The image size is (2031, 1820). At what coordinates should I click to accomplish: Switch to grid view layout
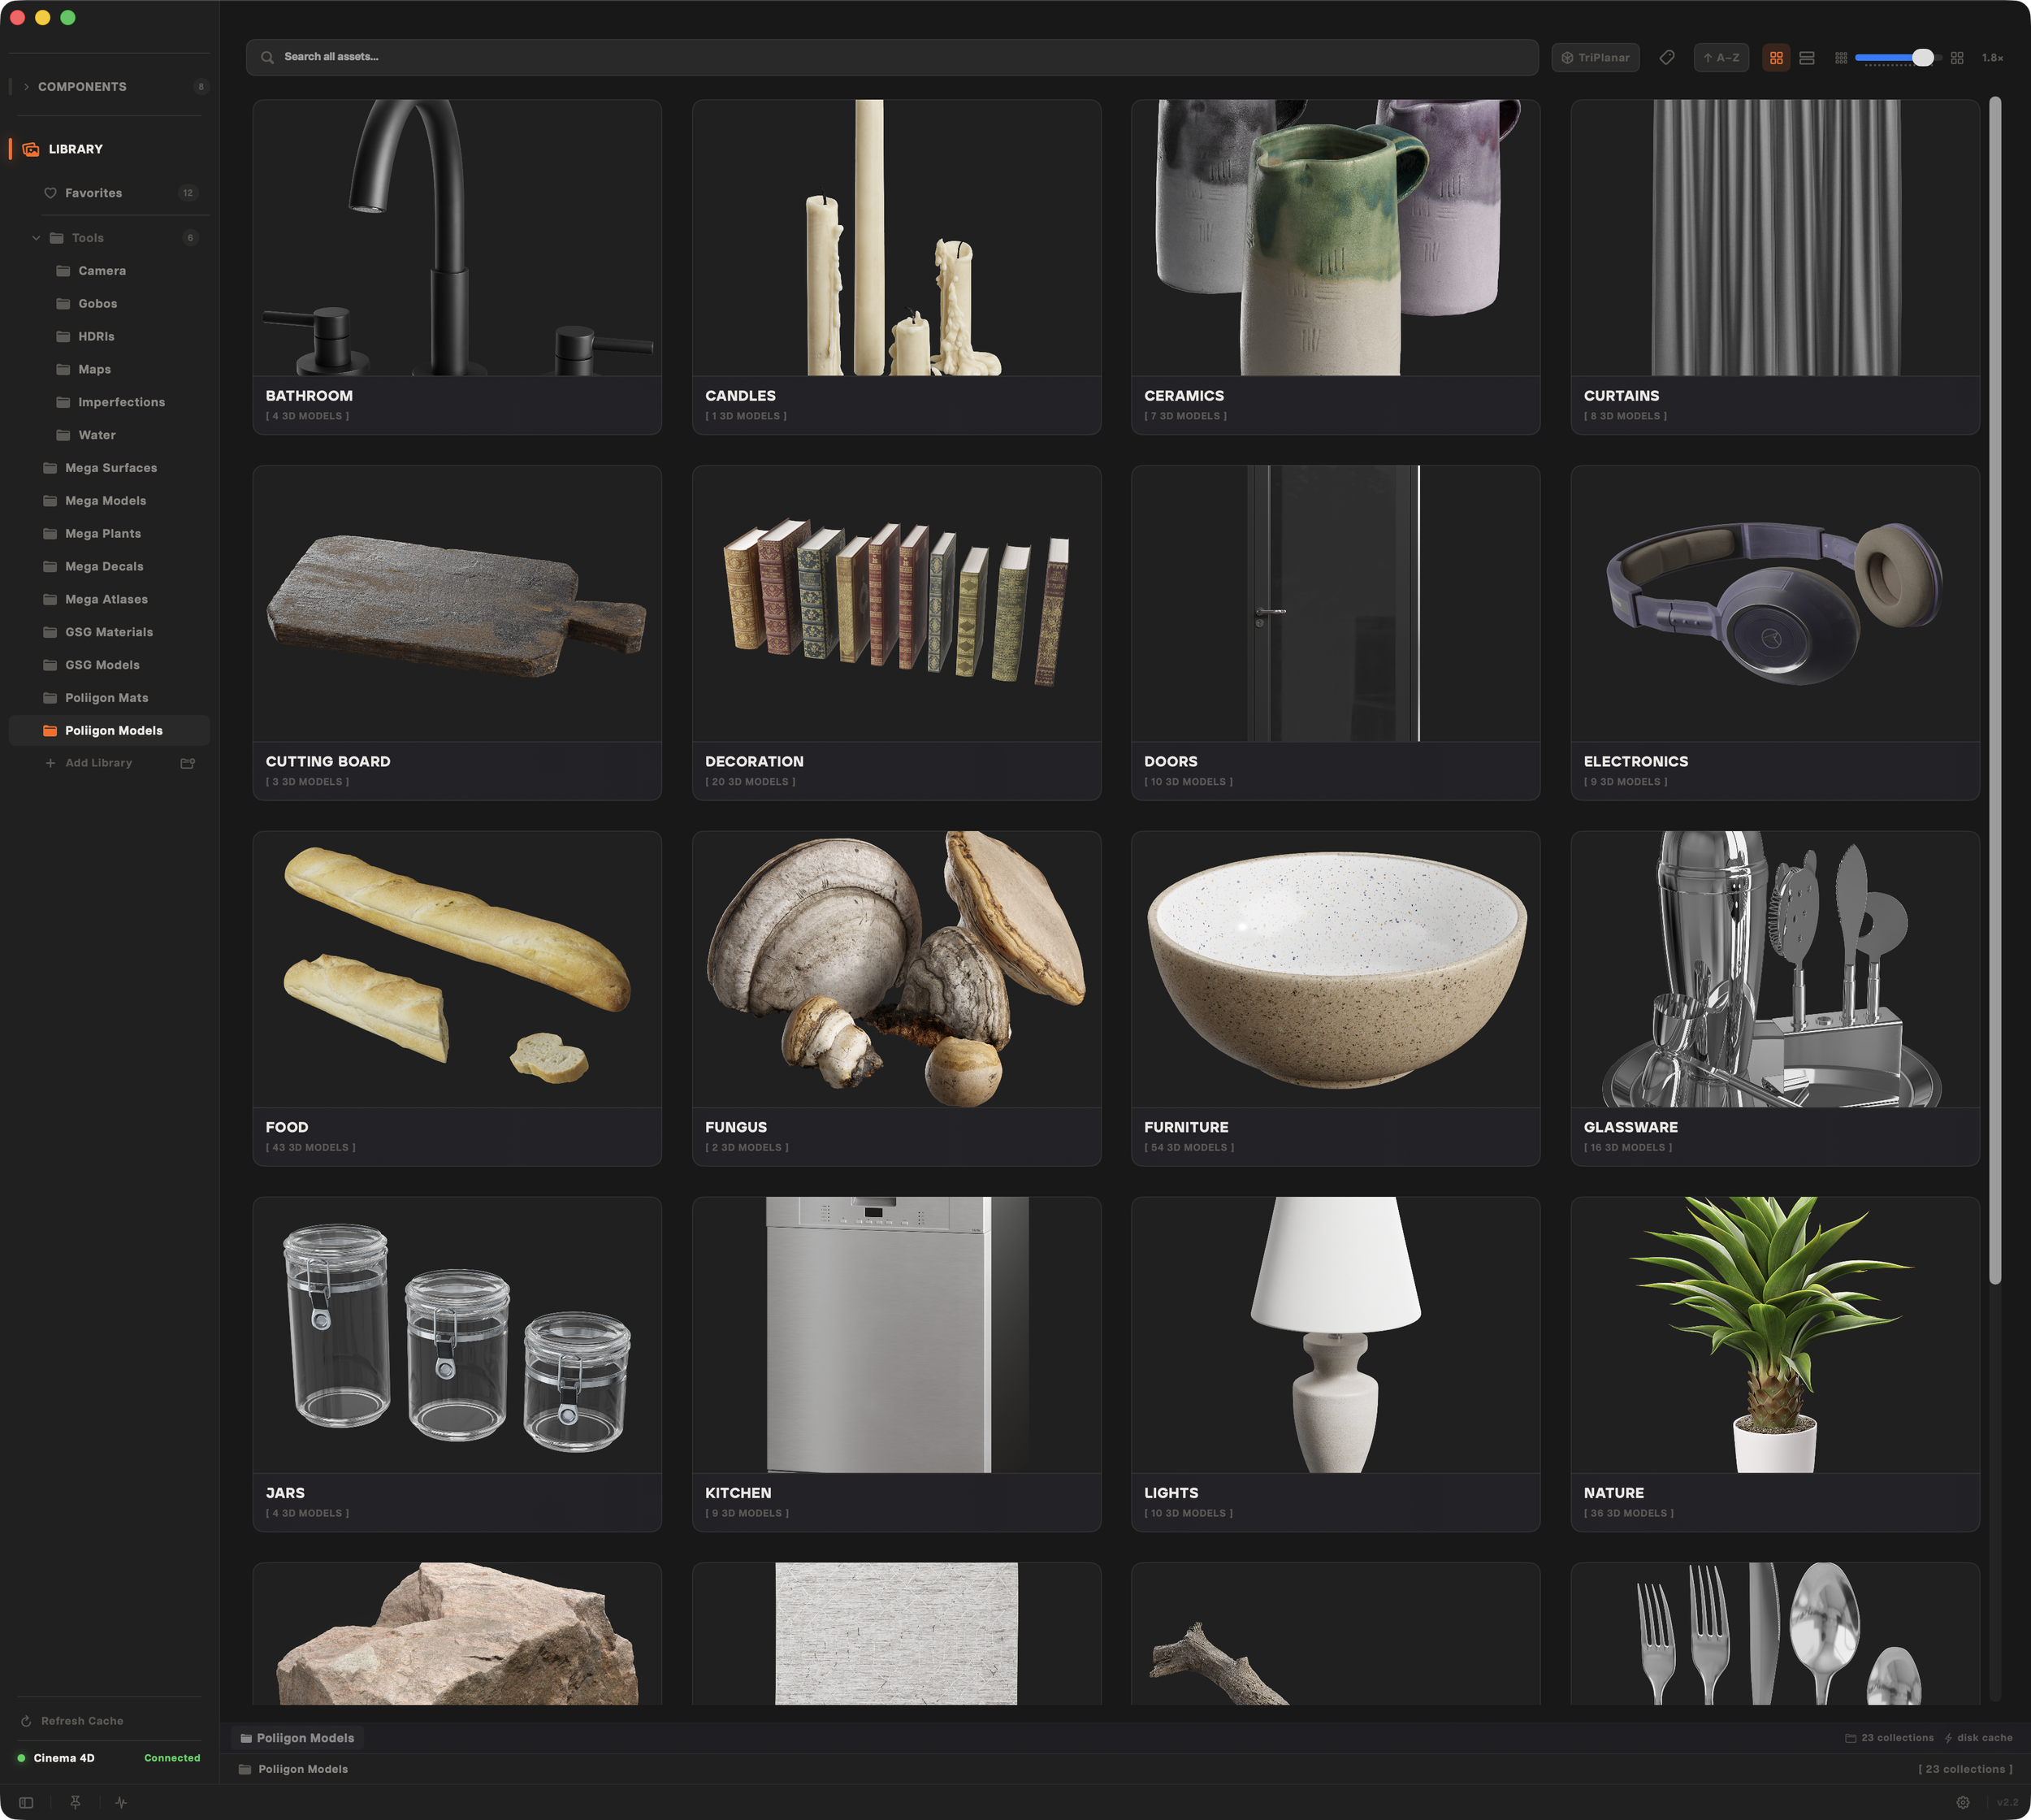coord(1776,57)
